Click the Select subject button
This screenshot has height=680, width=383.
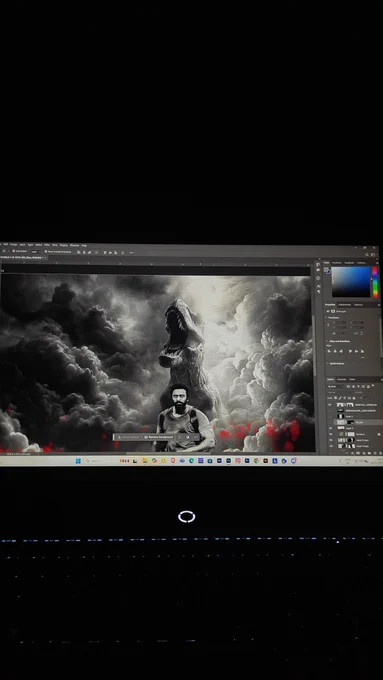pyautogui.click(x=128, y=437)
